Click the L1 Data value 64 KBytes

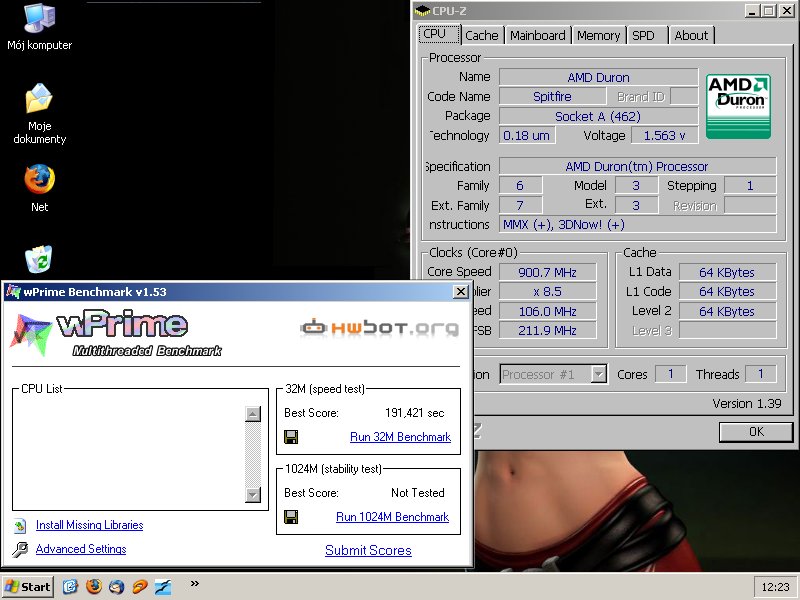pyautogui.click(x=727, y=272)
